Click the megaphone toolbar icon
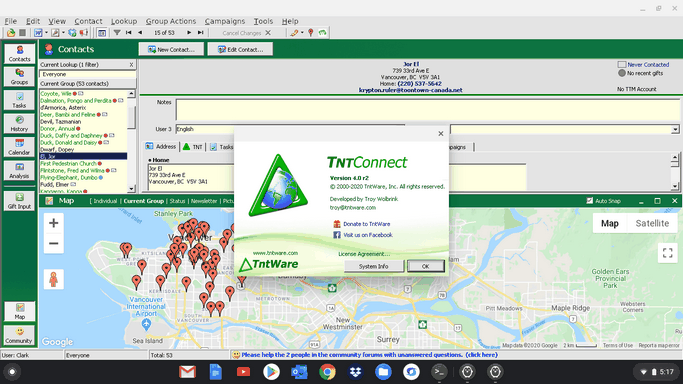Viewport: 683px width, 384px height. pos(84,33)
